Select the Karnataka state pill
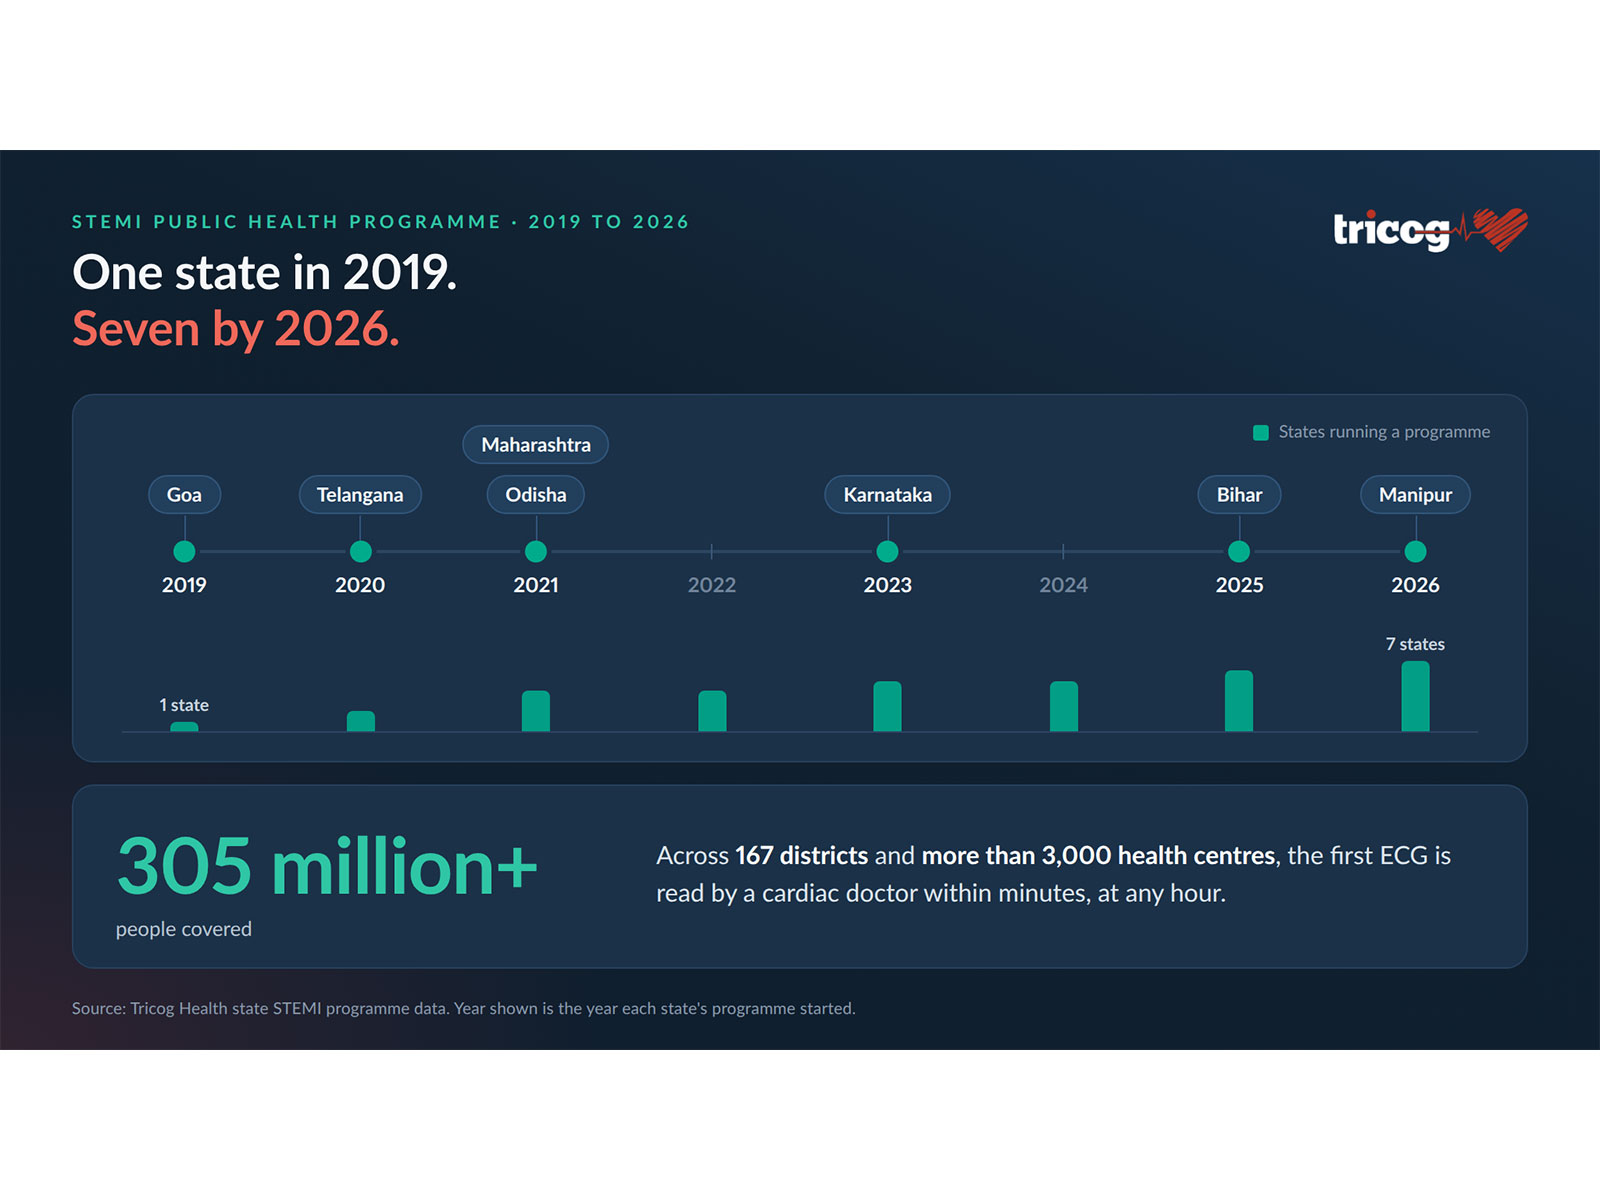The image size is (1600, 1200). point(887,494)
